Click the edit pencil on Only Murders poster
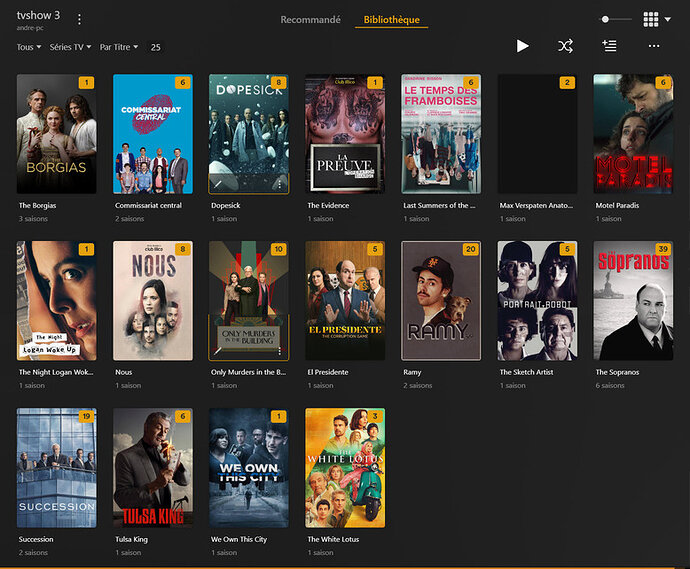Viewport: 690px width, 569px height. point(217,351)
